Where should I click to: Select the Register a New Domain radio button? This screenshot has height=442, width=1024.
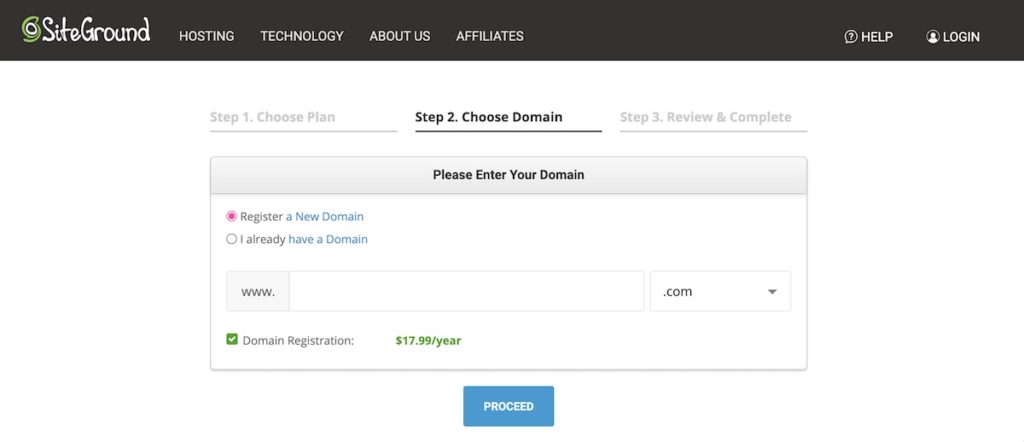pyautogui.click(x=231, y=216)
